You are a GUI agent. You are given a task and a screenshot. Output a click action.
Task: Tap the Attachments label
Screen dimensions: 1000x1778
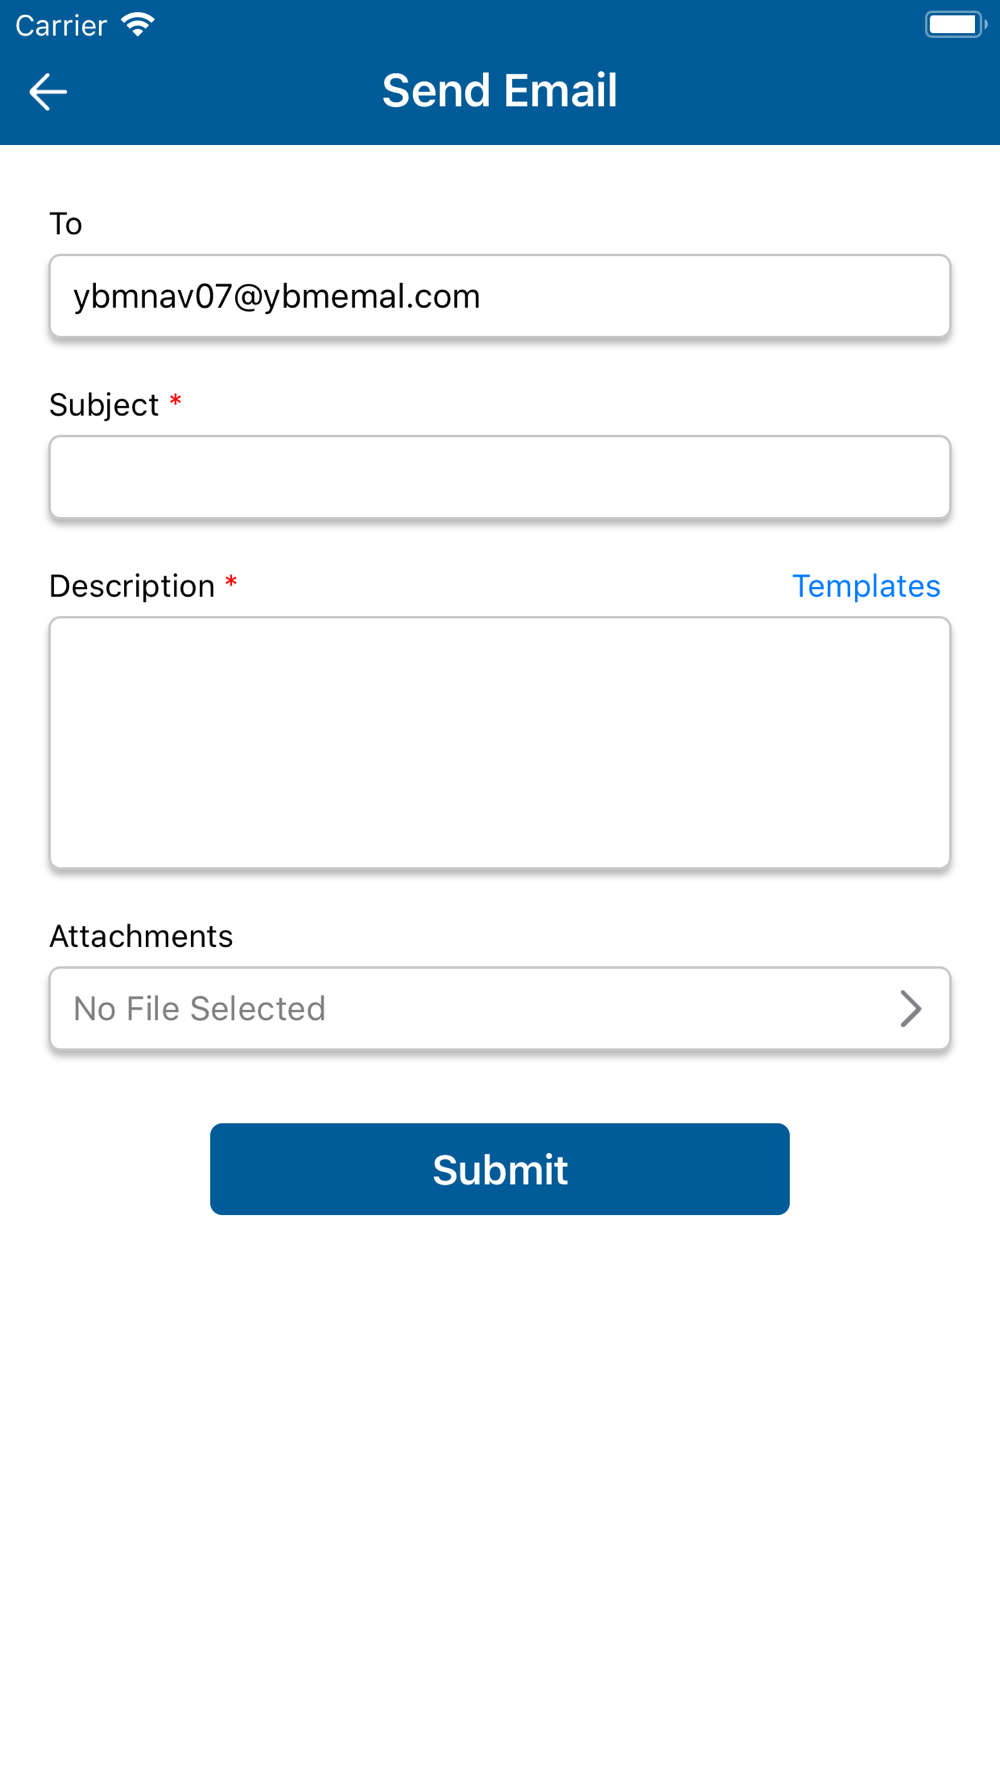[141, 936]
